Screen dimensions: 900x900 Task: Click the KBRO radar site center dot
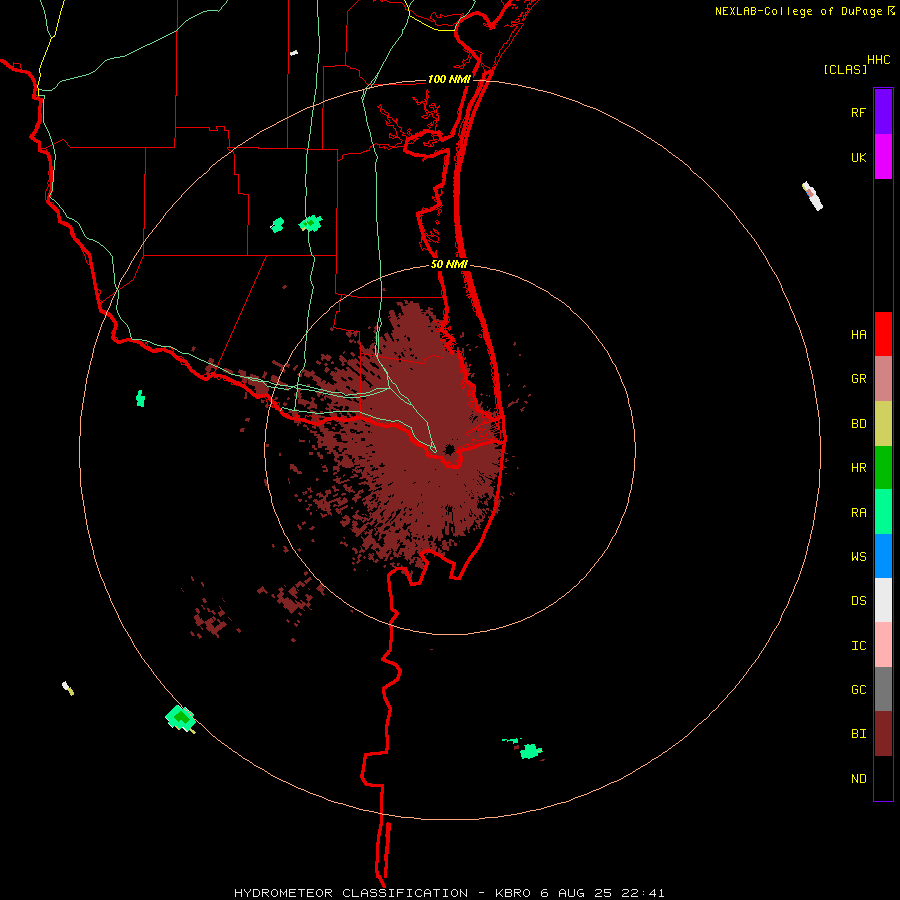pos(449,449)
